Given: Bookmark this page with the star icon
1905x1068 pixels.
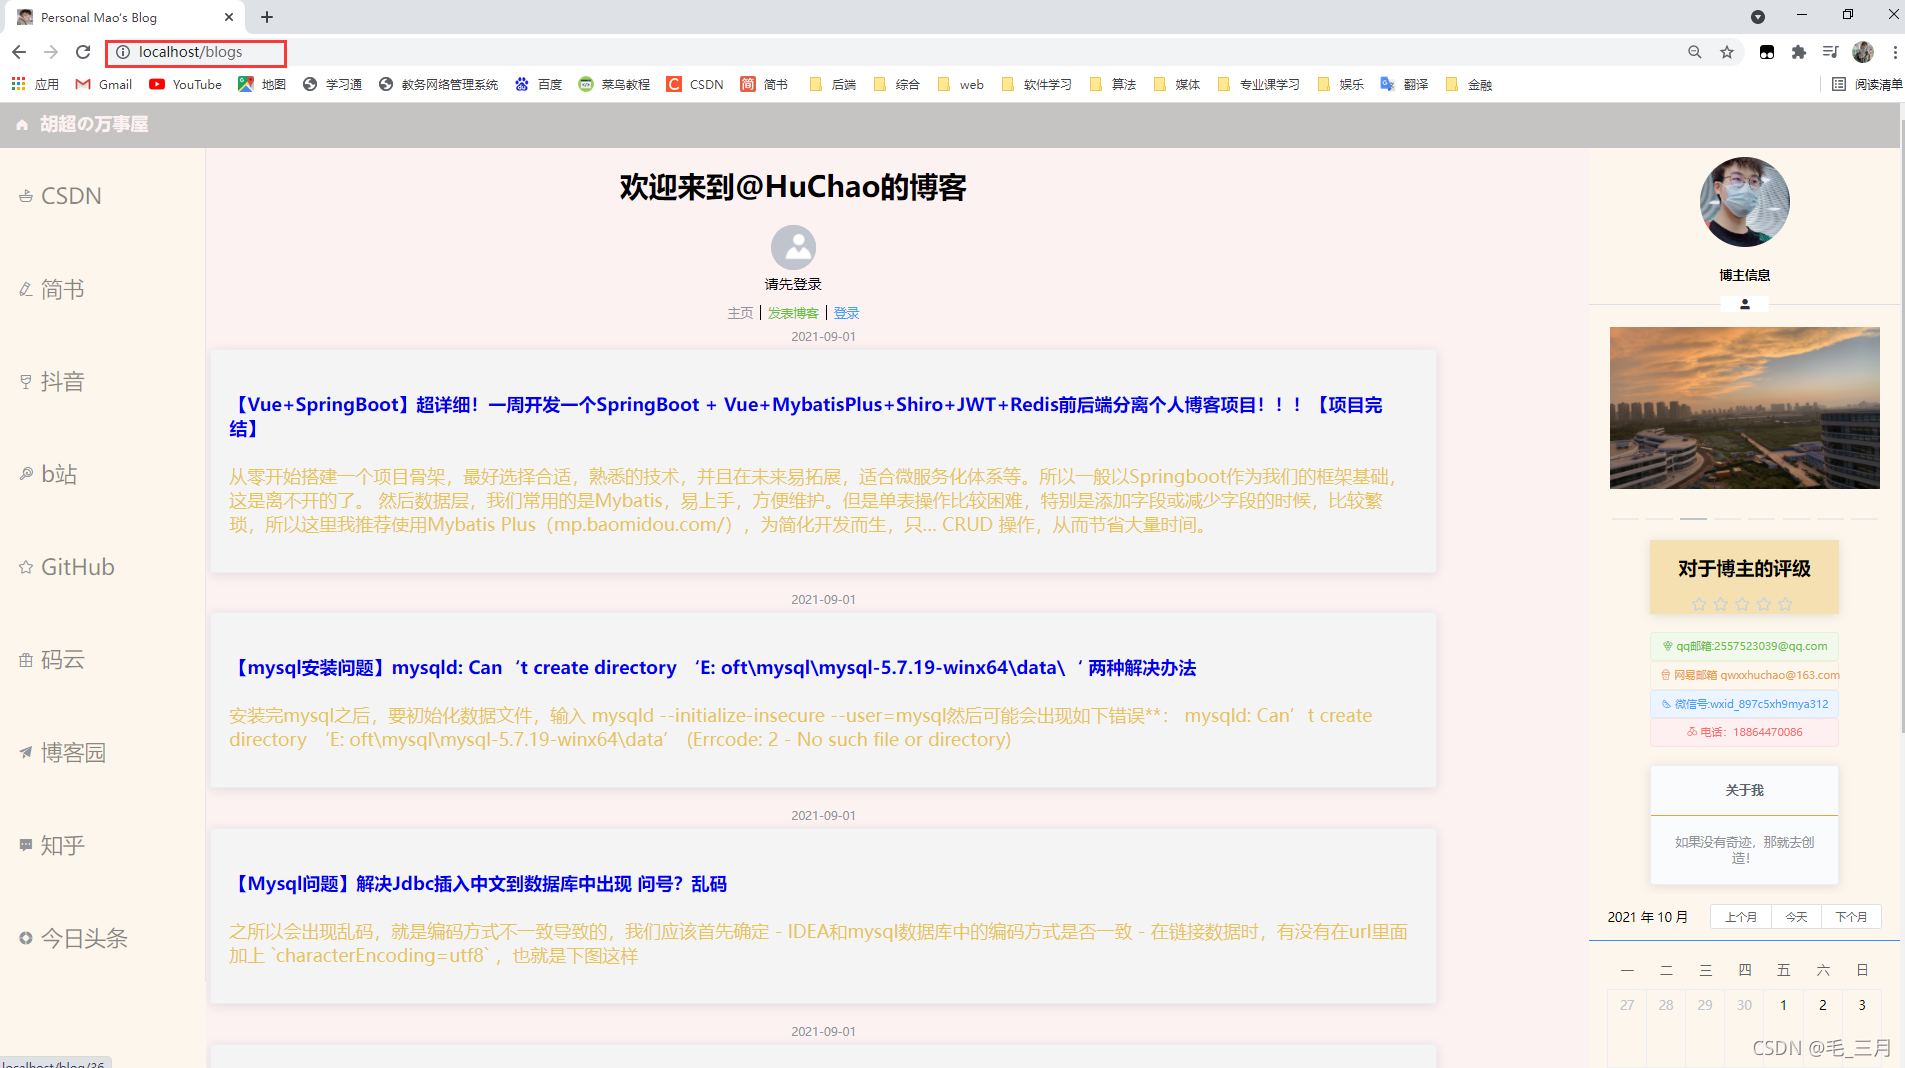Looking at the screenshot, I should 1727,52.
